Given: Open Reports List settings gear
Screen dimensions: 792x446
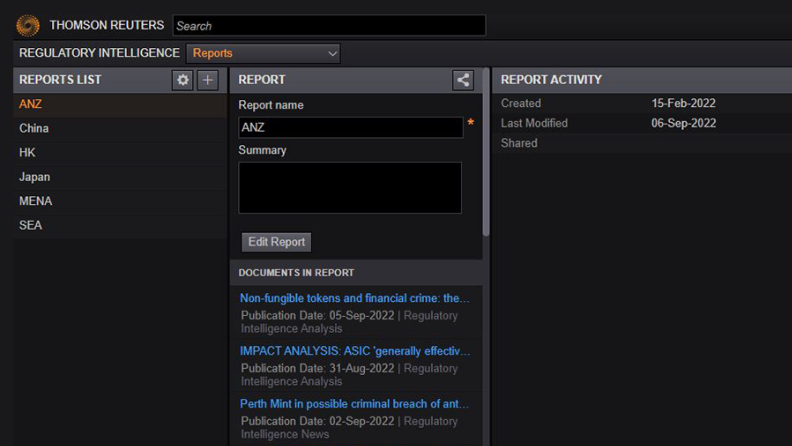Looking at the screenshot, I should [x=182, y=80].
